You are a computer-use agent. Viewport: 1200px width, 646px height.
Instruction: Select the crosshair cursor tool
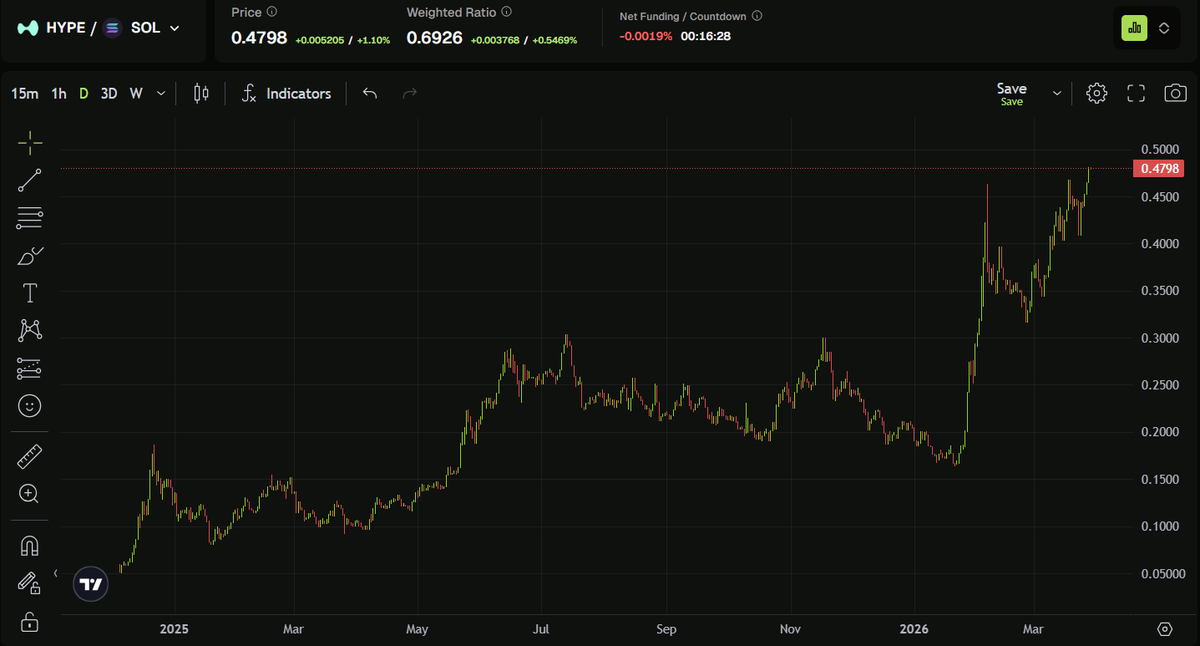[x=30, y=143]
